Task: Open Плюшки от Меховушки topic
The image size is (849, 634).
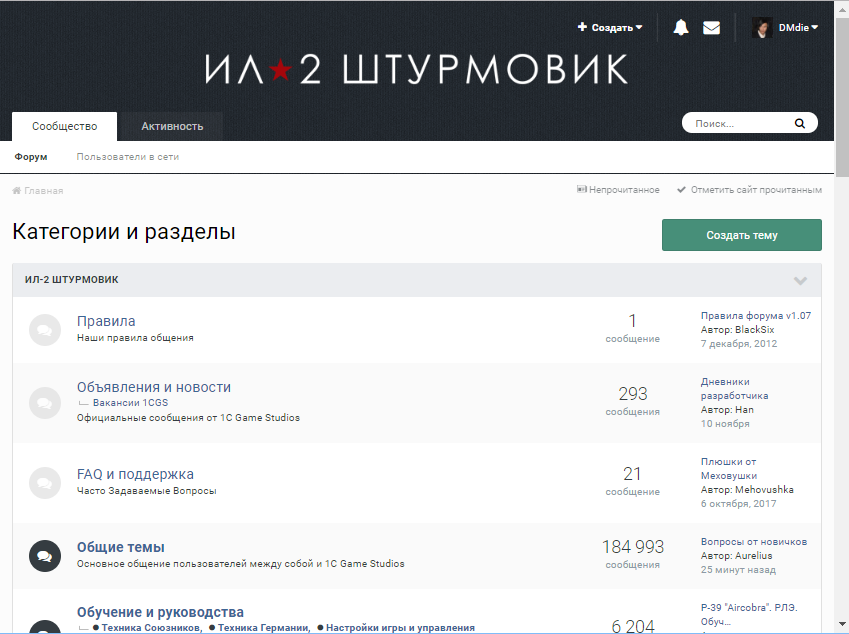Action: [x=729, y=469]
